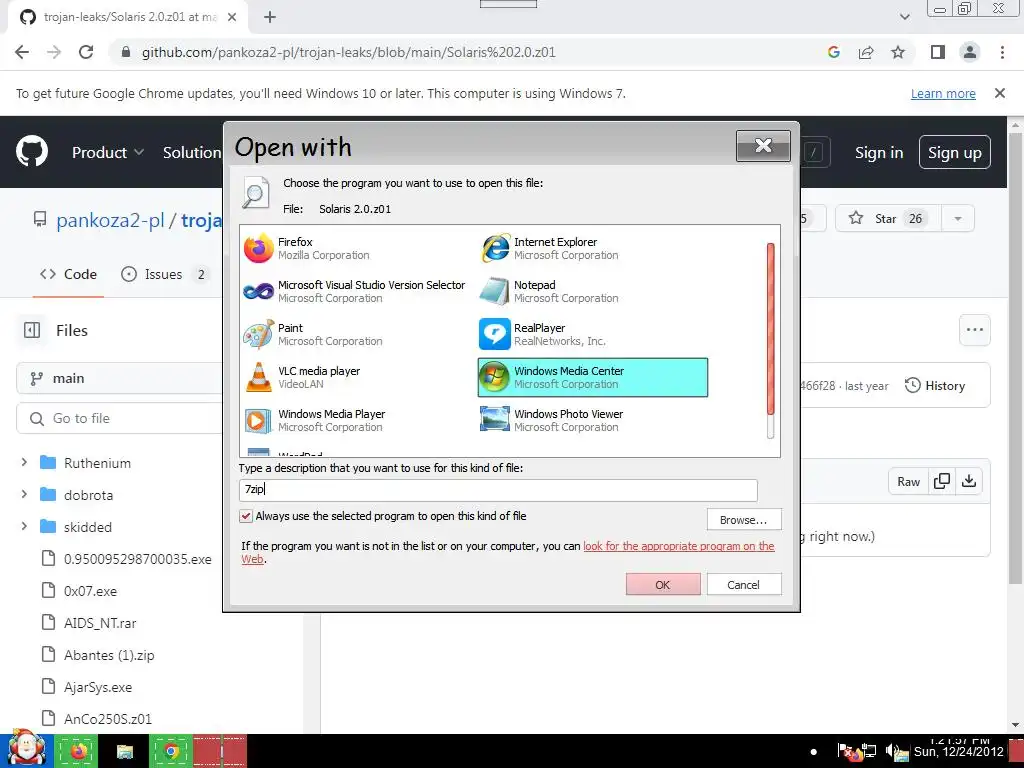This screenshot has width=1024, height=768.
Task: Bookmark this page with the star
Action: [898, 52]
